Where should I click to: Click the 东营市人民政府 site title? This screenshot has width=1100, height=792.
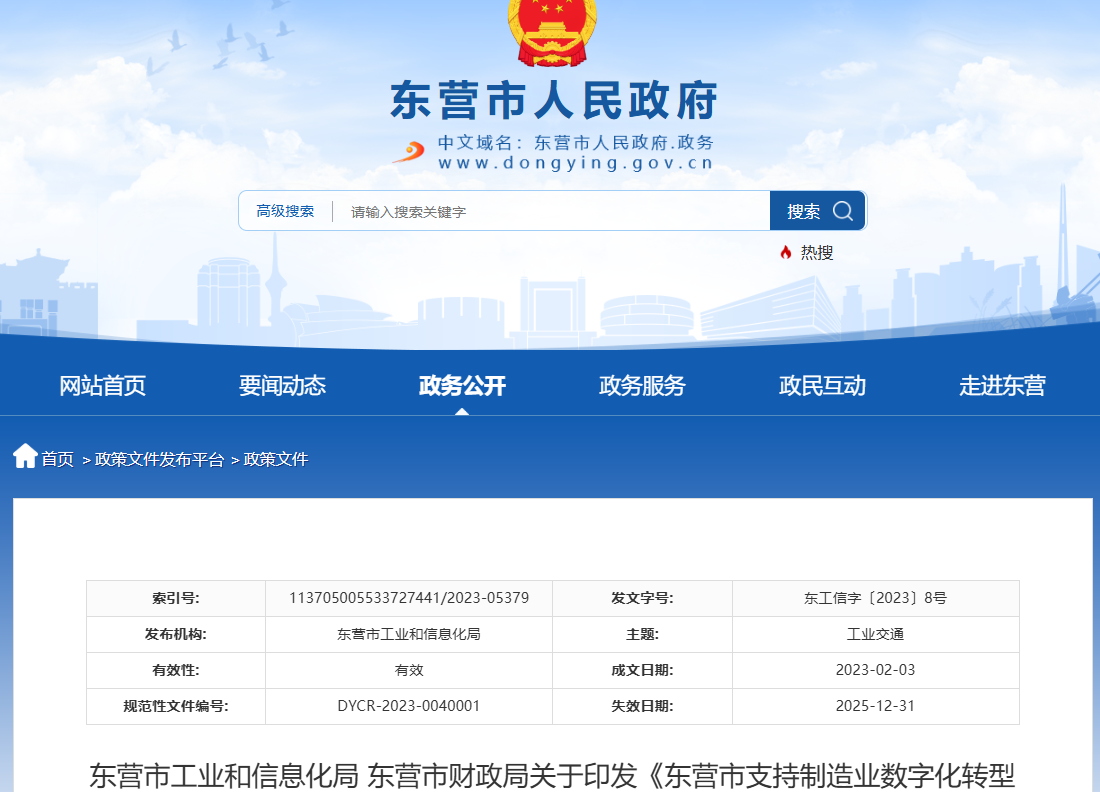coord(556,97)
